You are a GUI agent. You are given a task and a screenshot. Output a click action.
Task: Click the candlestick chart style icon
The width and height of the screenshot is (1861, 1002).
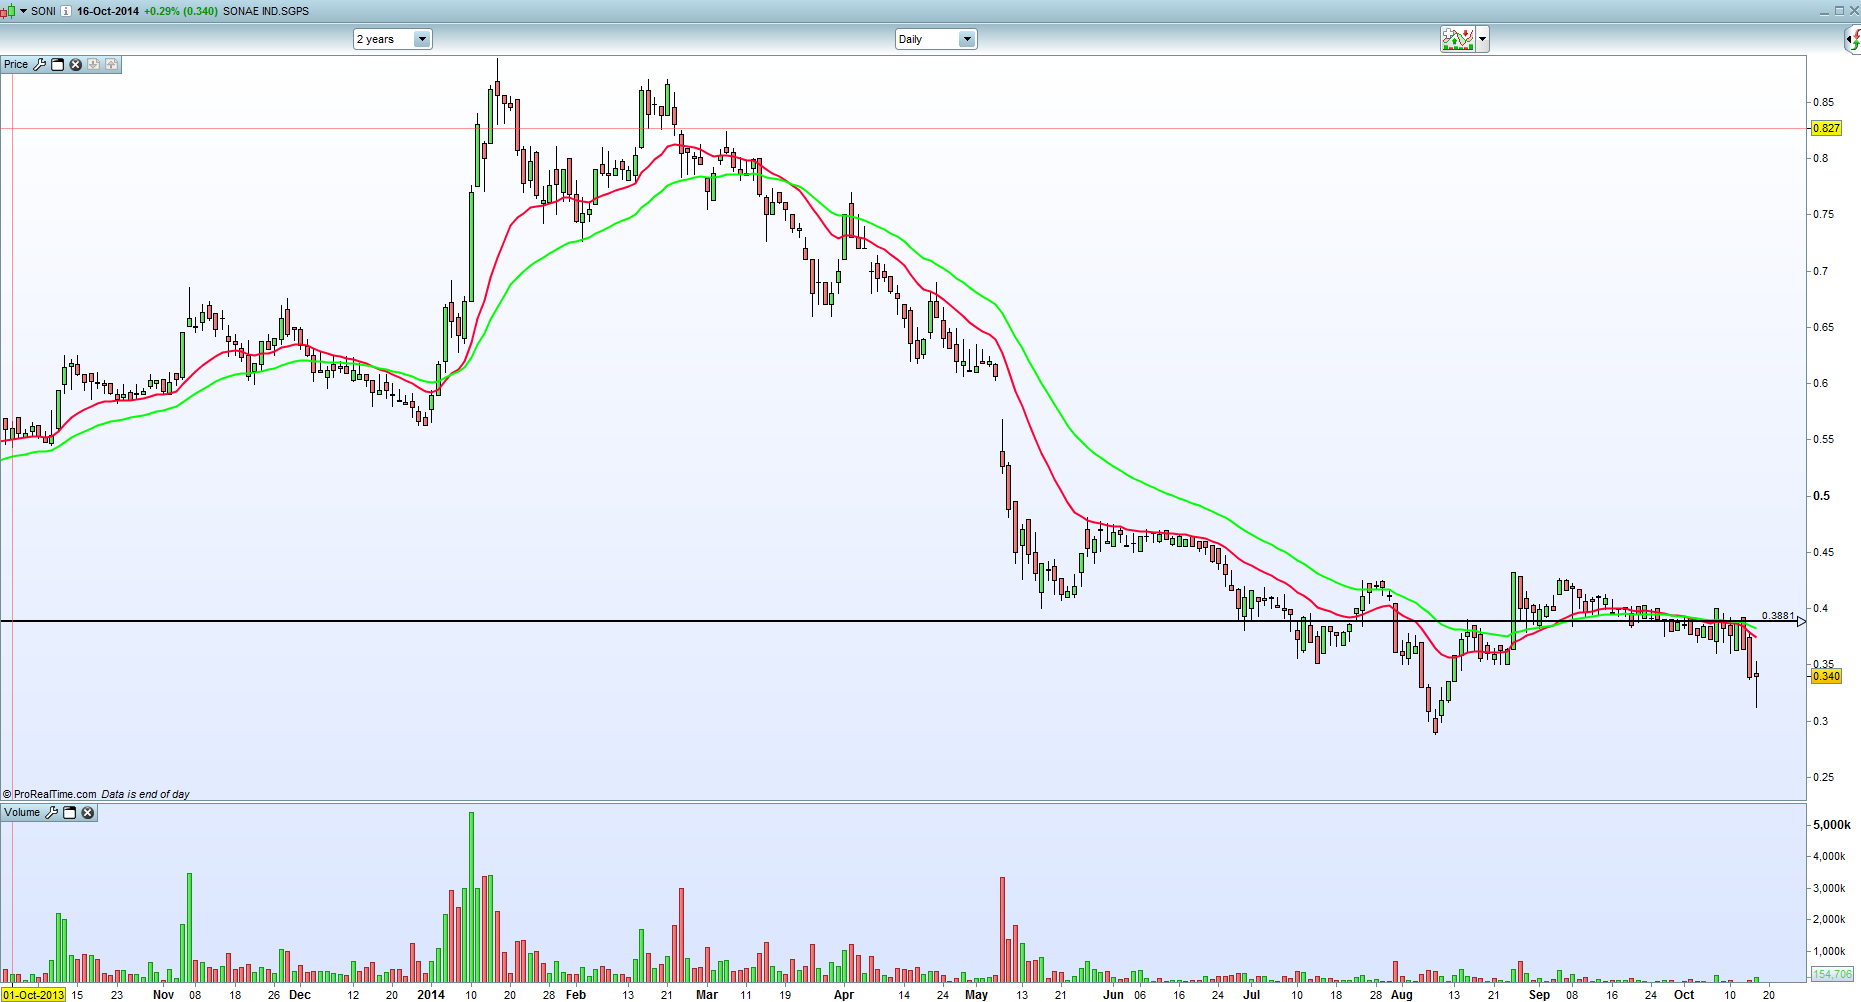[8, 11]
